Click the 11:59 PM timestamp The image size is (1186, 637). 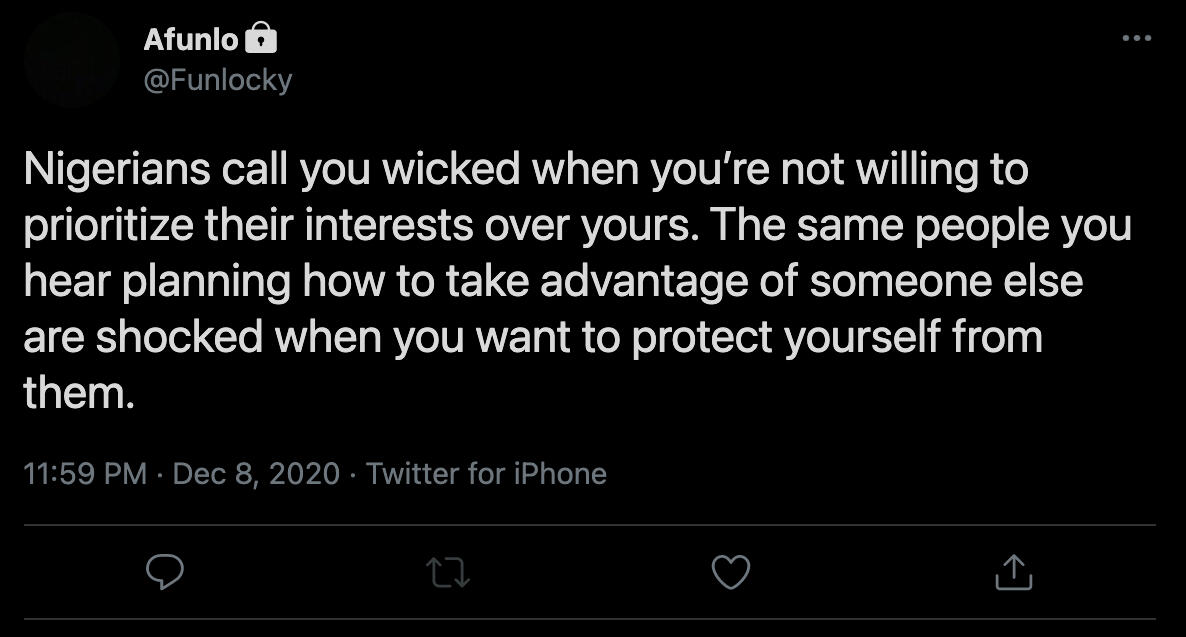[85, 473]
